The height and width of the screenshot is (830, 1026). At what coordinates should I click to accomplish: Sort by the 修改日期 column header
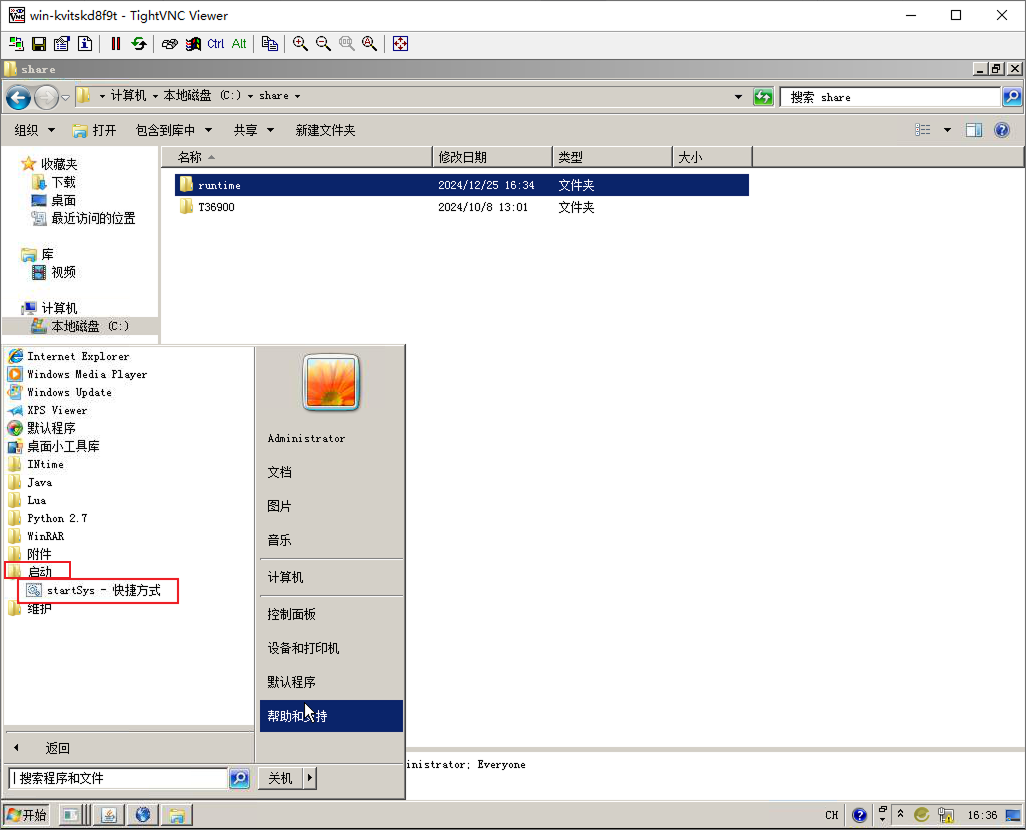click(493, 157)
